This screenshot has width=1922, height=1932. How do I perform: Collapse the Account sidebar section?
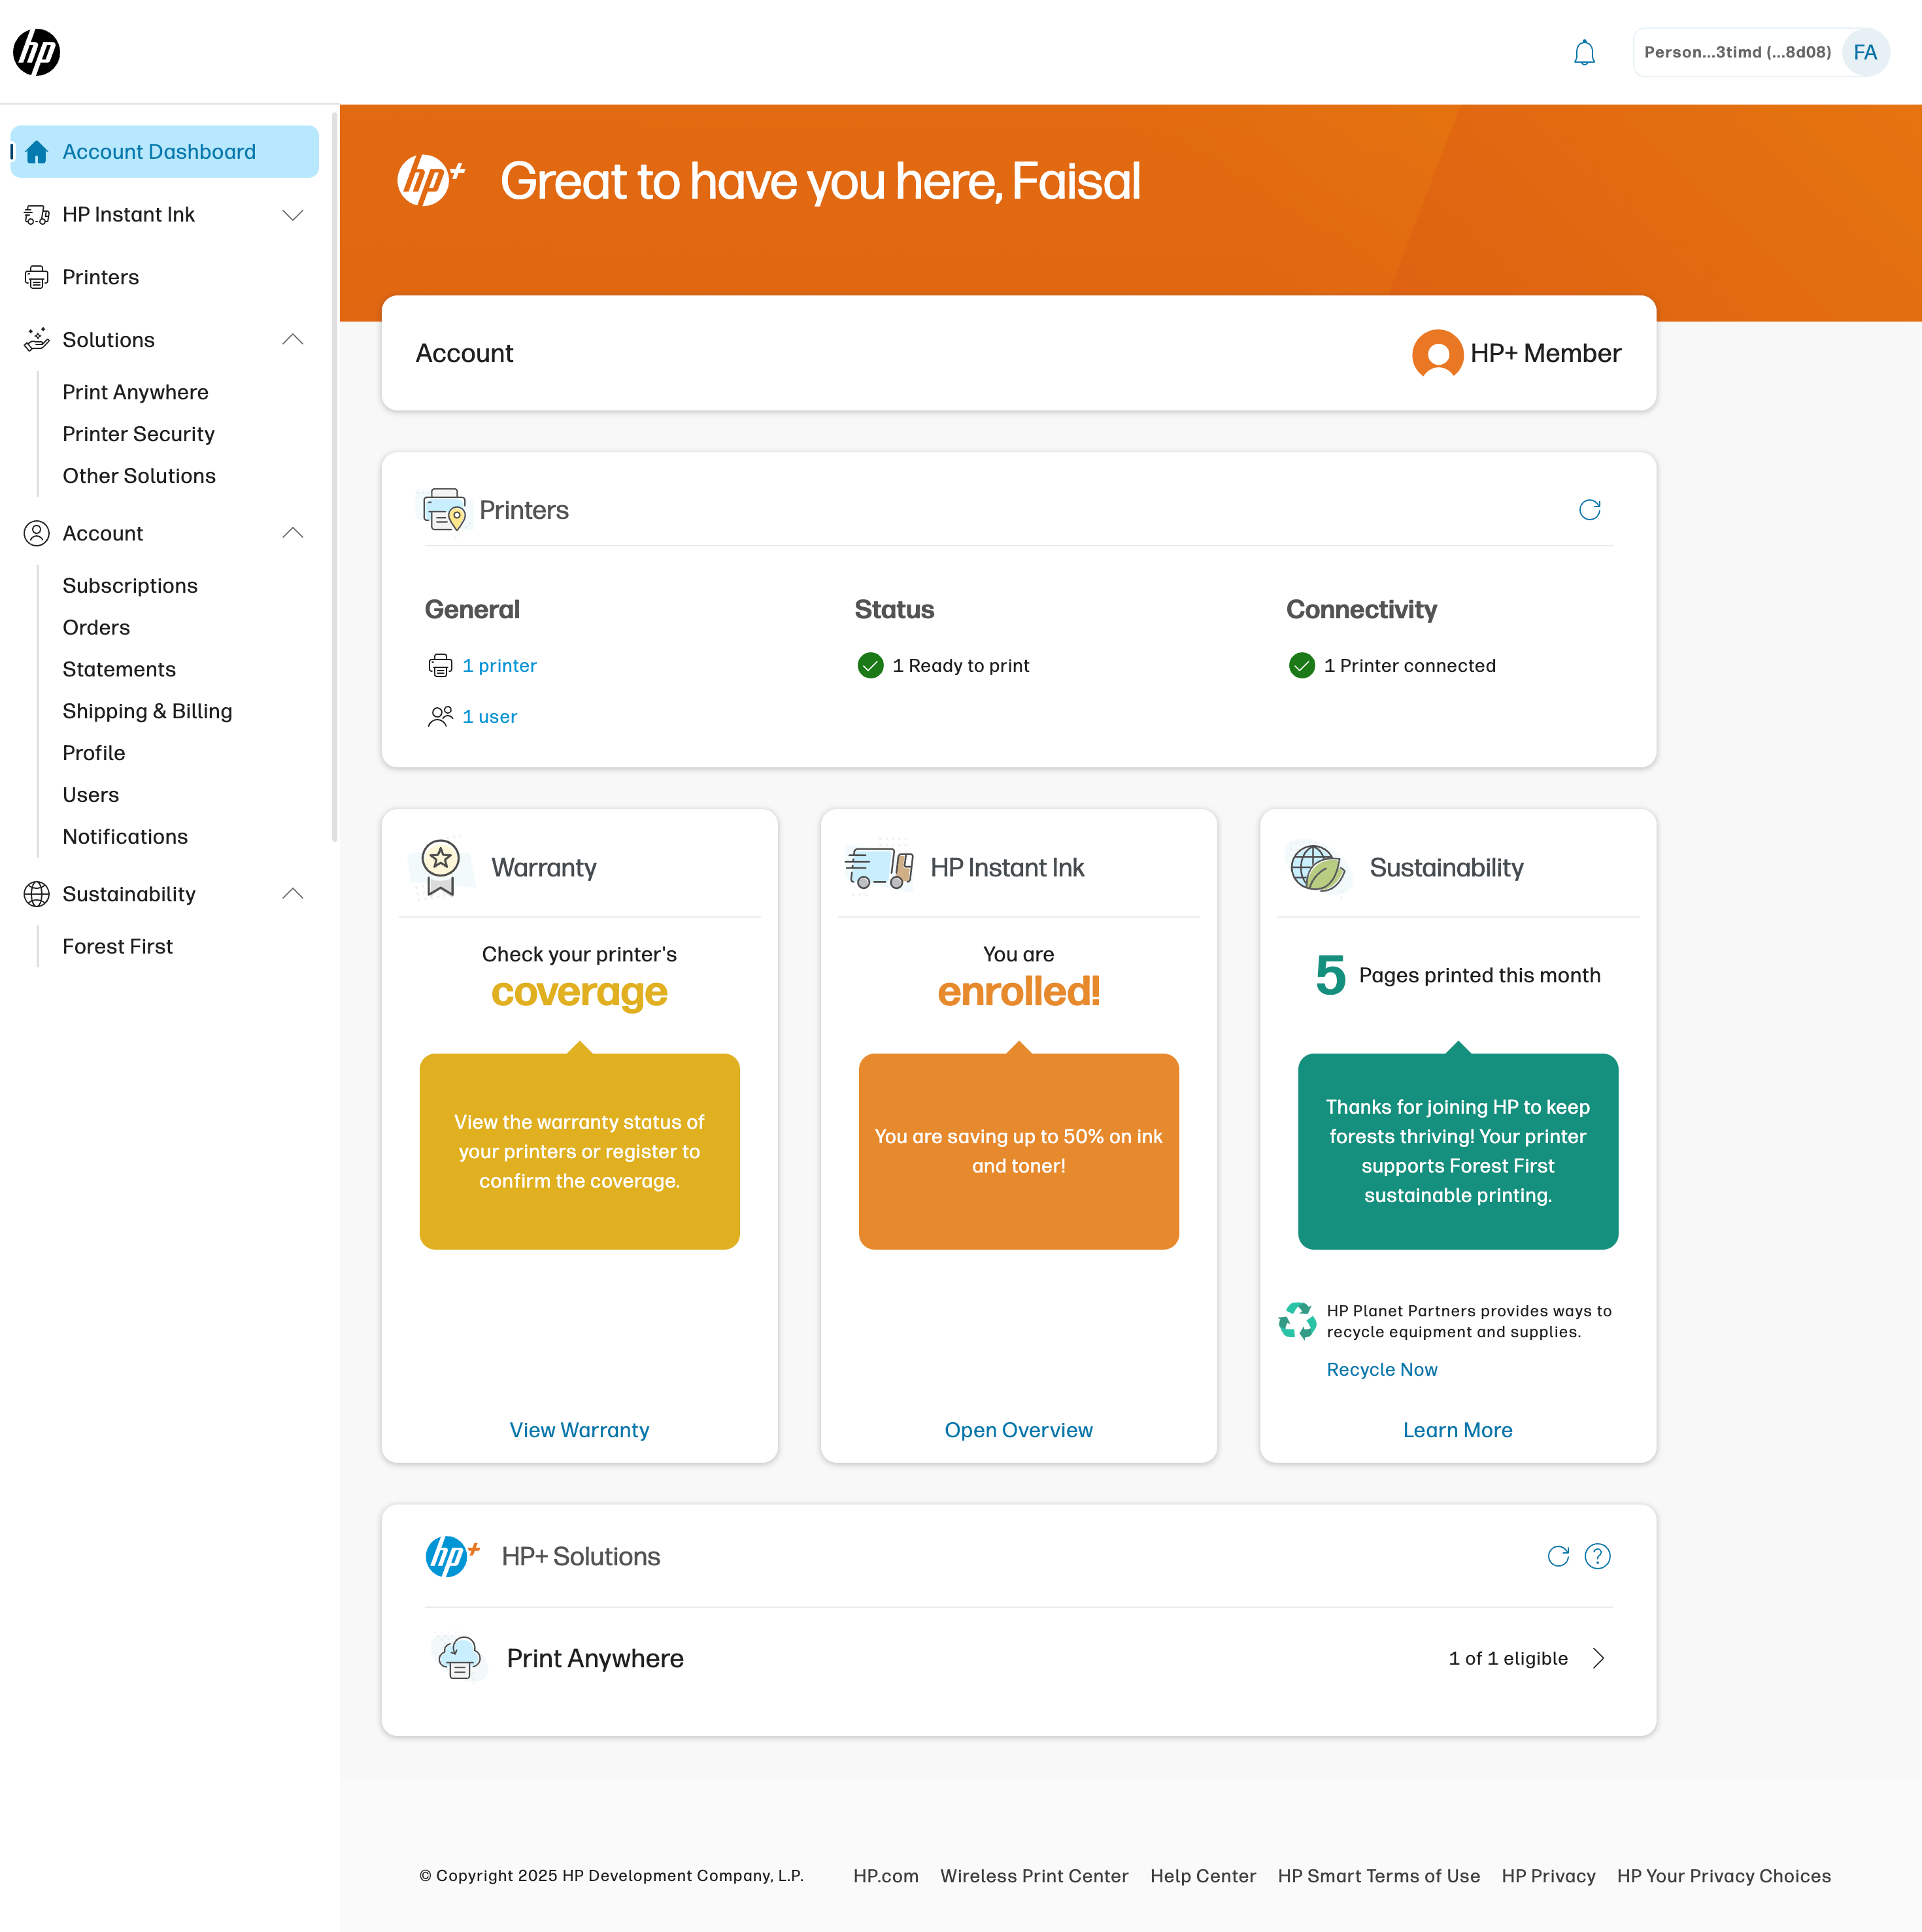(x=293, y=533)
